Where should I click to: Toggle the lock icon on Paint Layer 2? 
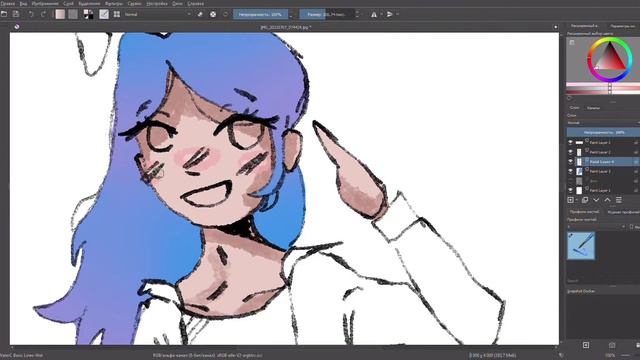coord(636,152)
